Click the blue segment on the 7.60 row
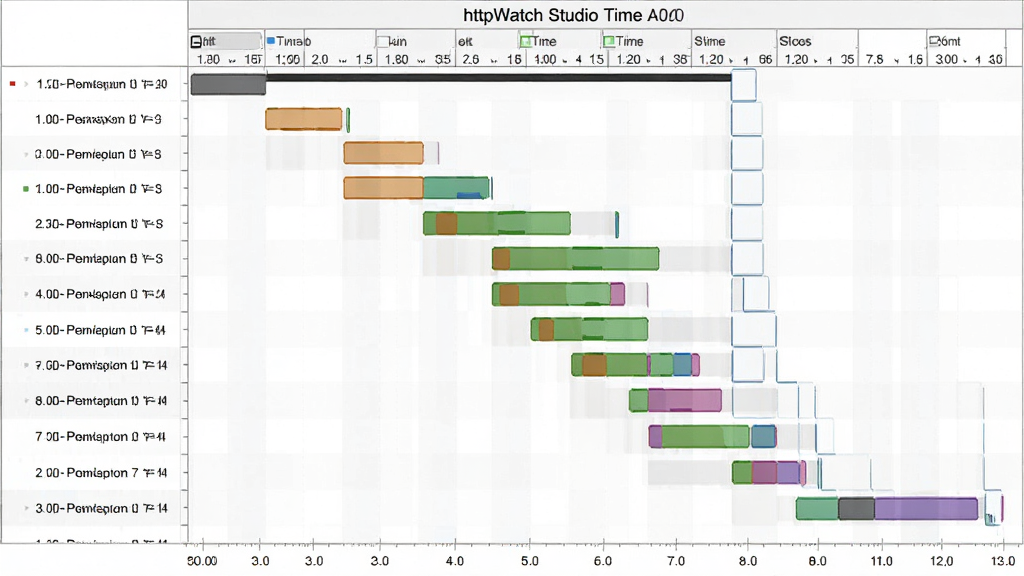 [682, 364]
